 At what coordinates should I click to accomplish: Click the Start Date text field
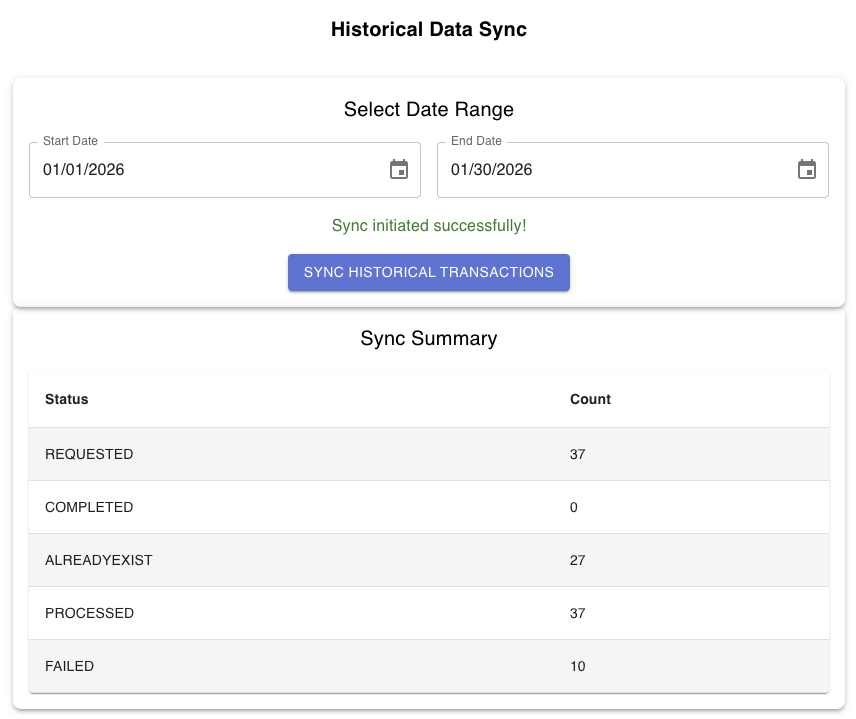point(200,170)
